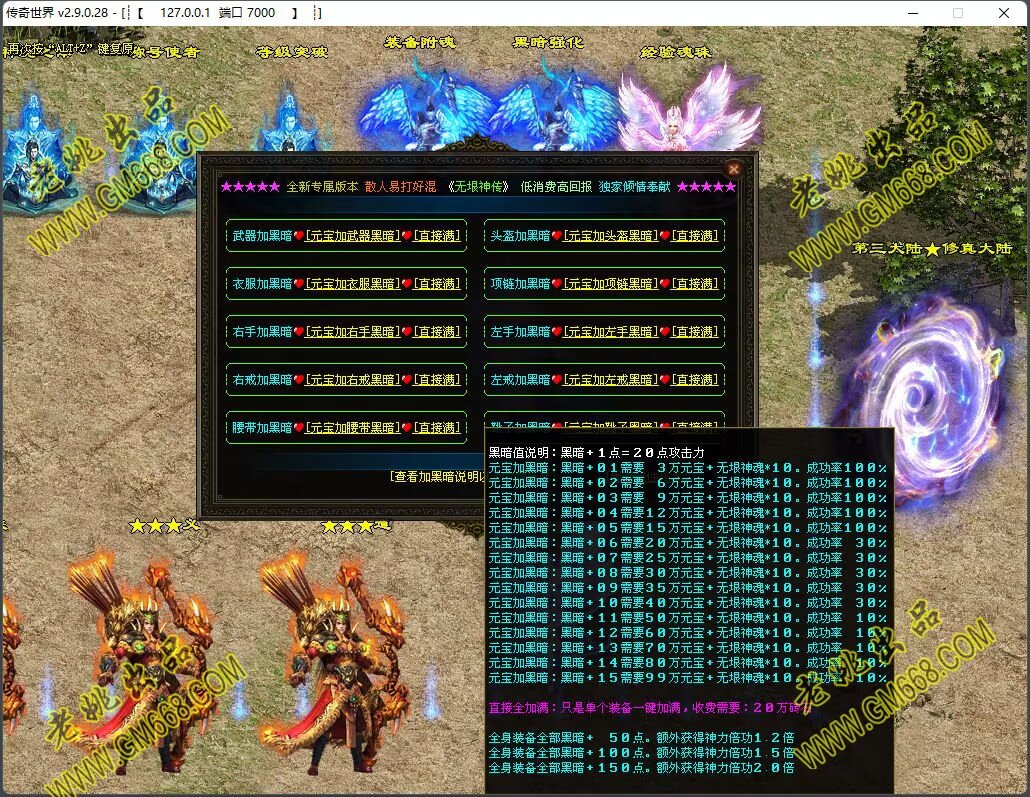Click [直接满] for the weapon row
1030x797 pixels.
(x=437, y=236)
